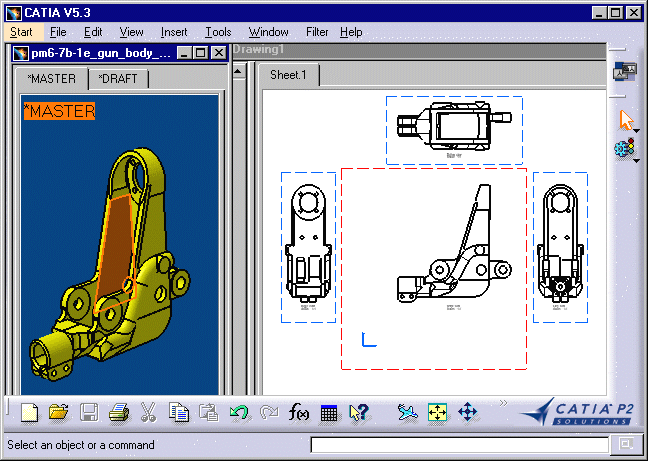Screen dimensions: 648x461
Task: Open the Window menu
Action: (269, 32)
